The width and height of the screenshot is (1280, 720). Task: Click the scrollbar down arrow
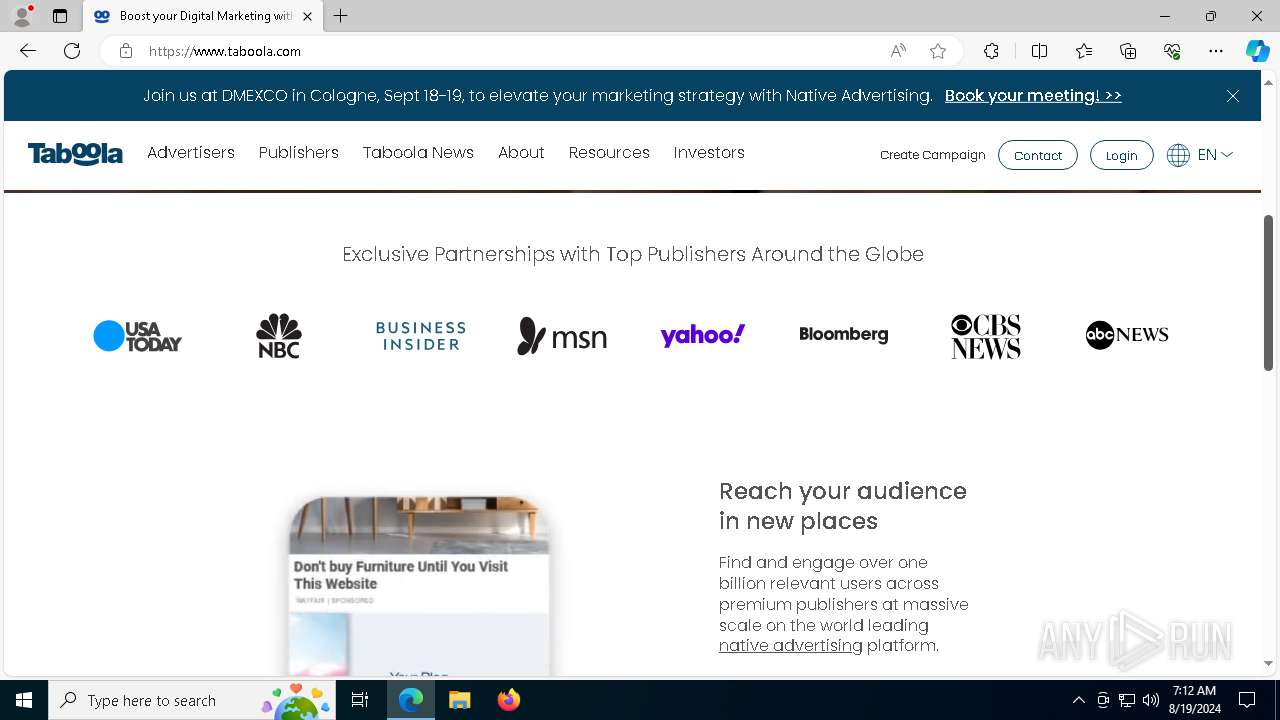click(x=1268, y=663)
